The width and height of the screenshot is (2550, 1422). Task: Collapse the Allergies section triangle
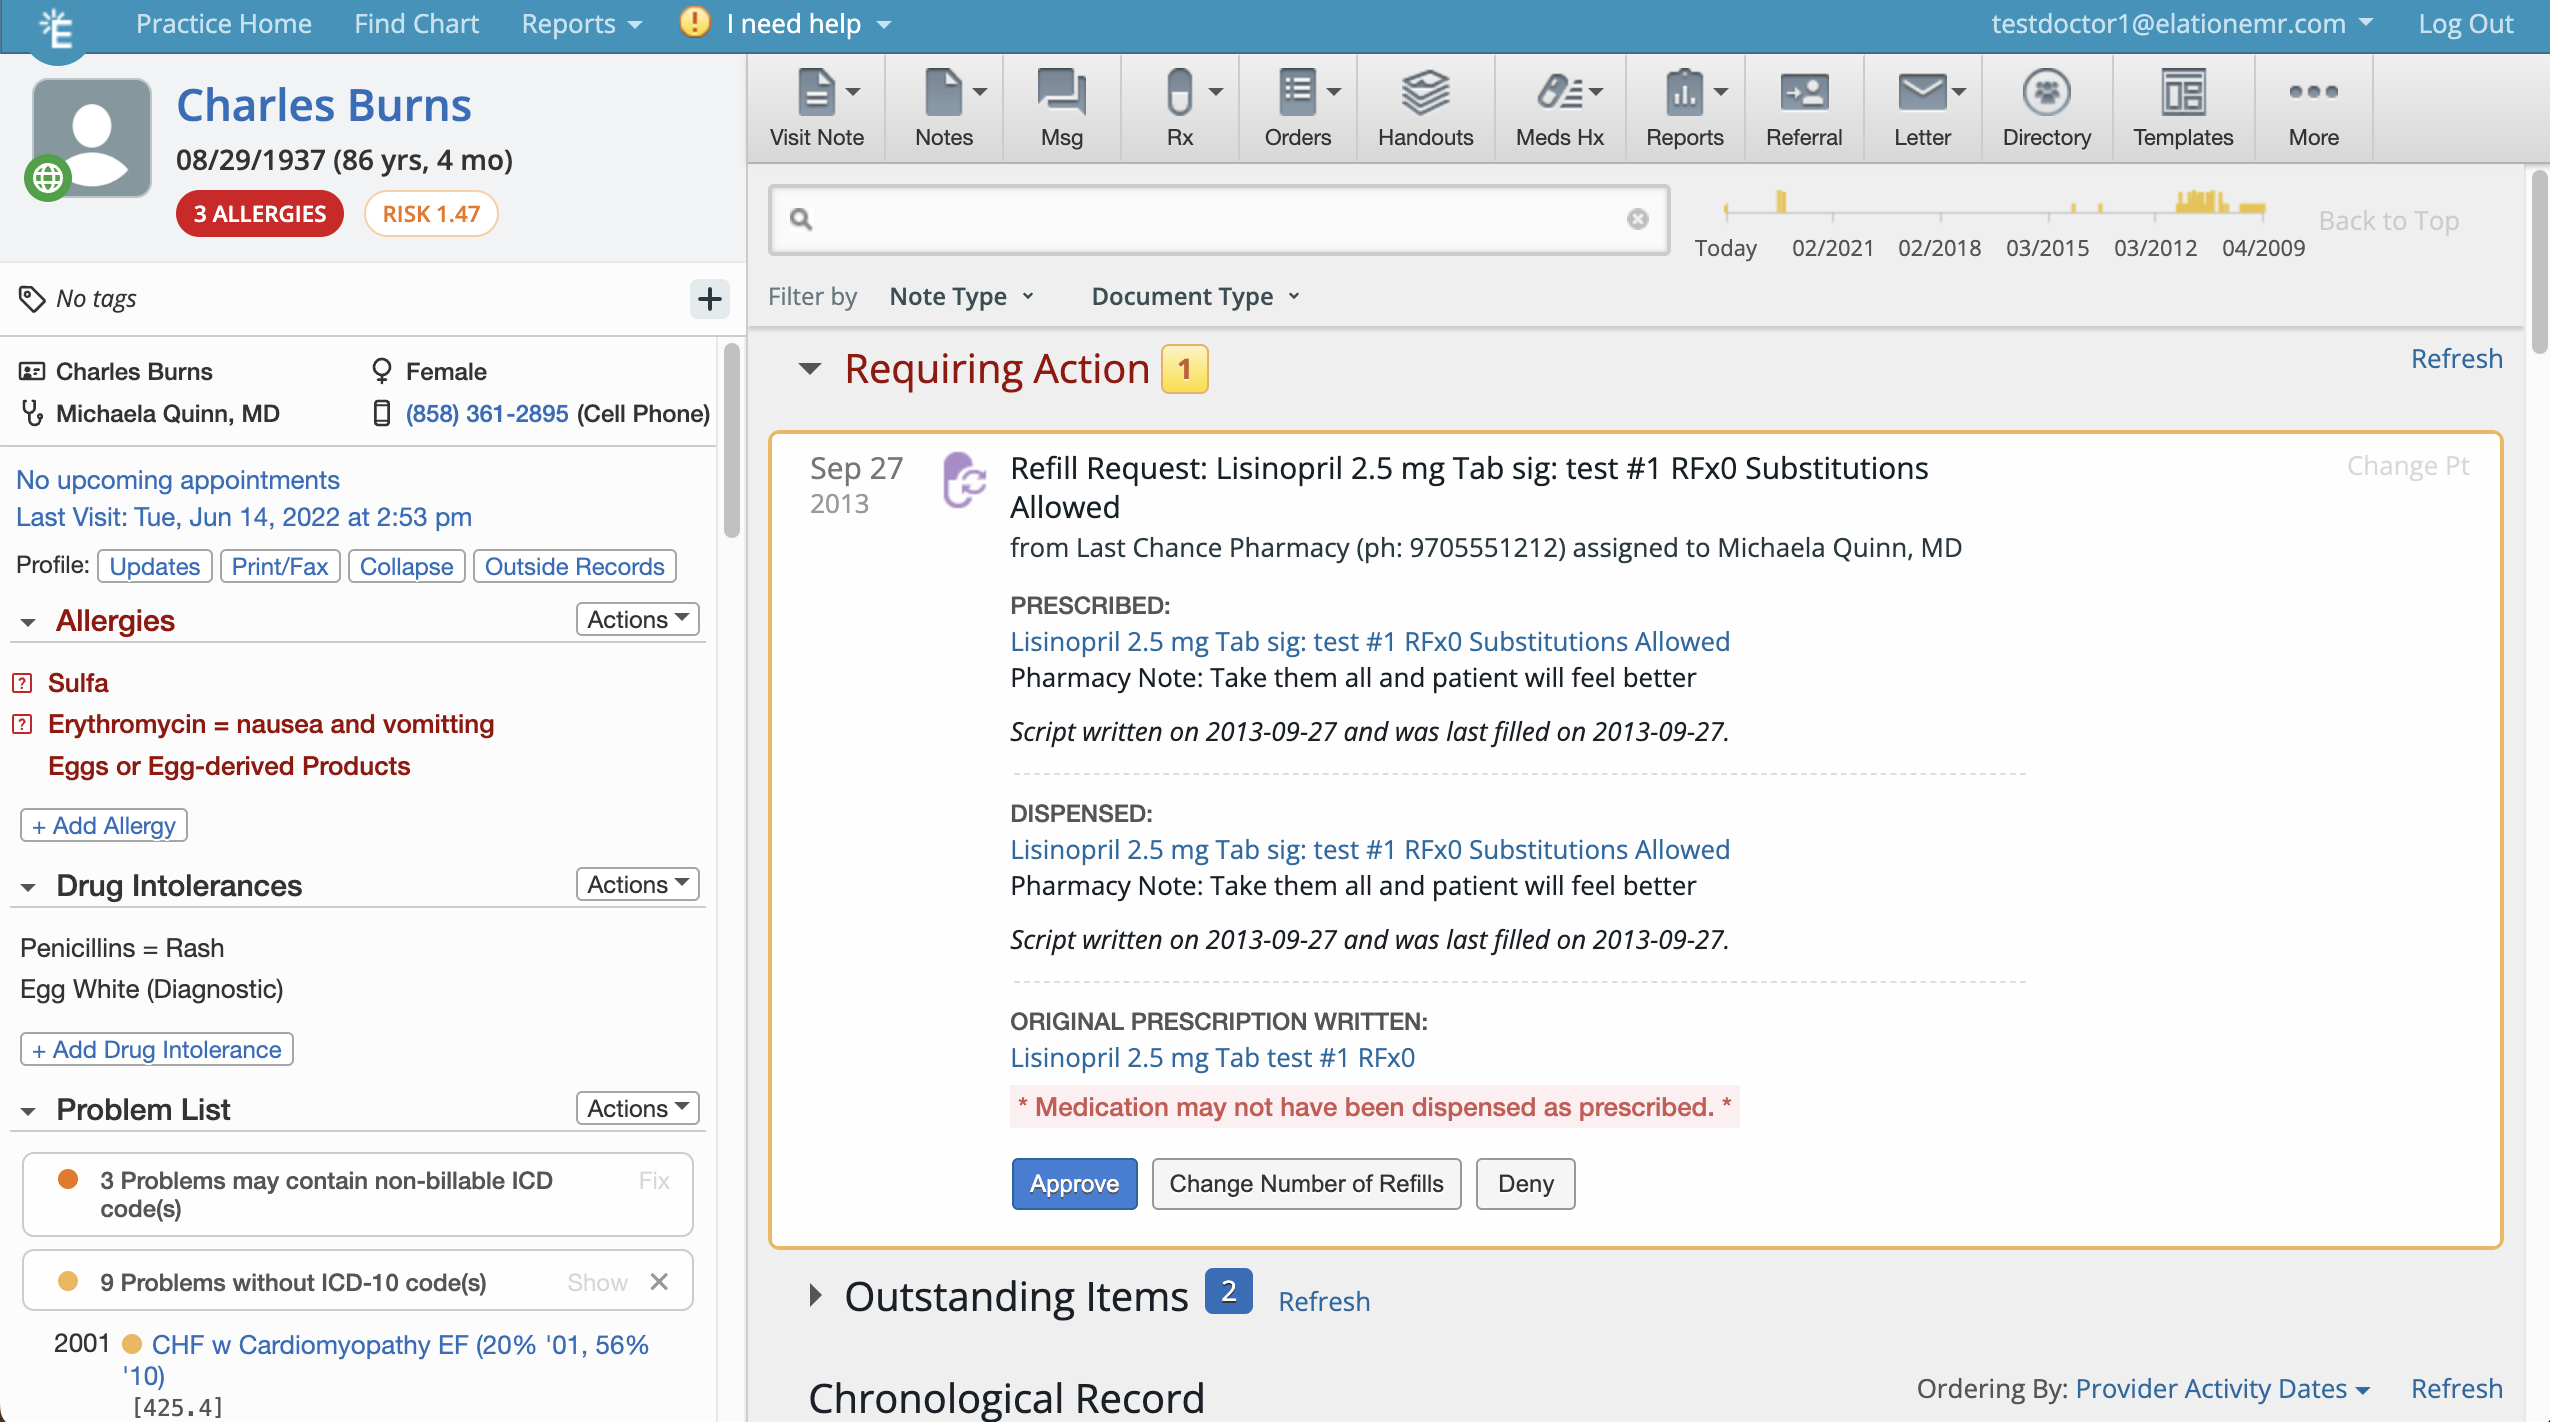[28, 622]
